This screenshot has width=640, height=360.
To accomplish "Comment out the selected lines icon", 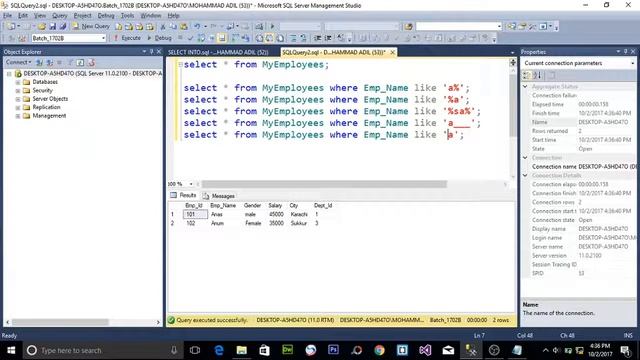I will pyautogui.click(x=293, y=38).
